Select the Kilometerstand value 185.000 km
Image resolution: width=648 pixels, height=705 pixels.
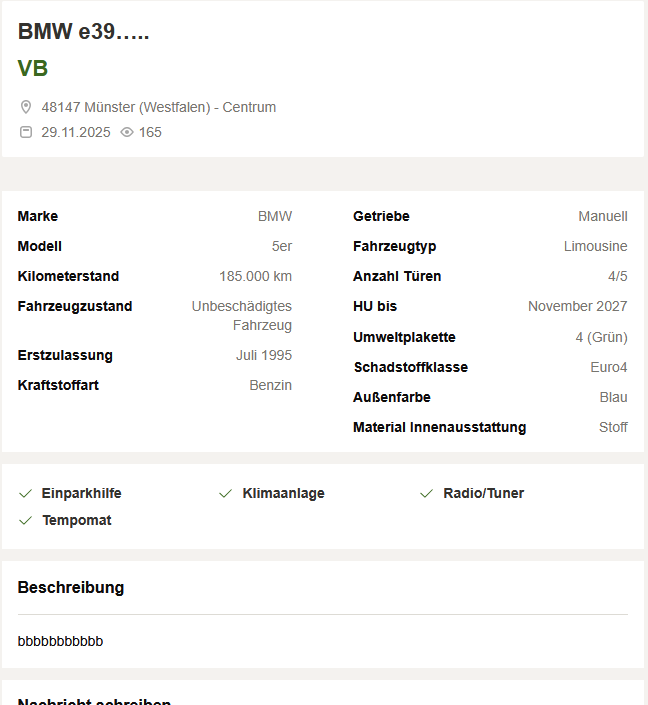(255, 276)
